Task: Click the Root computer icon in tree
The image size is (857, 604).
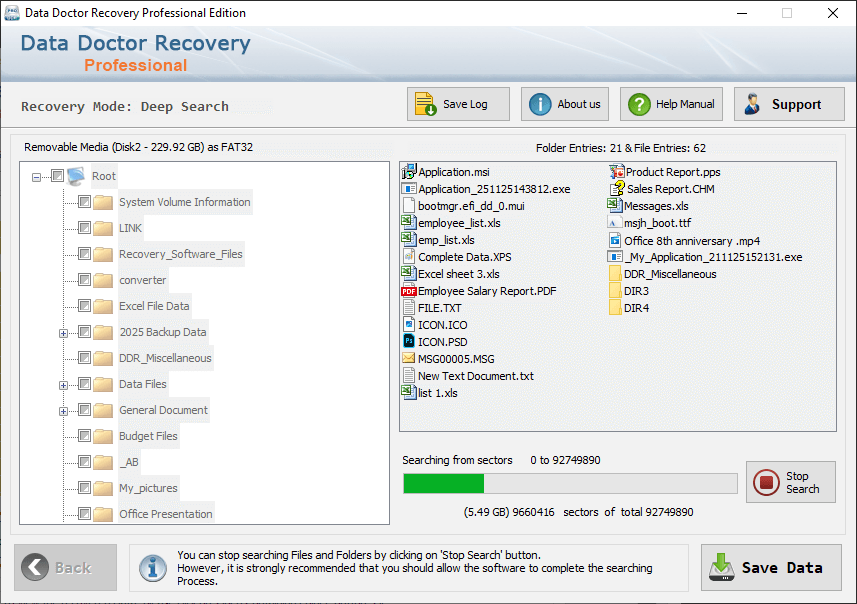Action: pyautogui.click(x=77, y=176)
